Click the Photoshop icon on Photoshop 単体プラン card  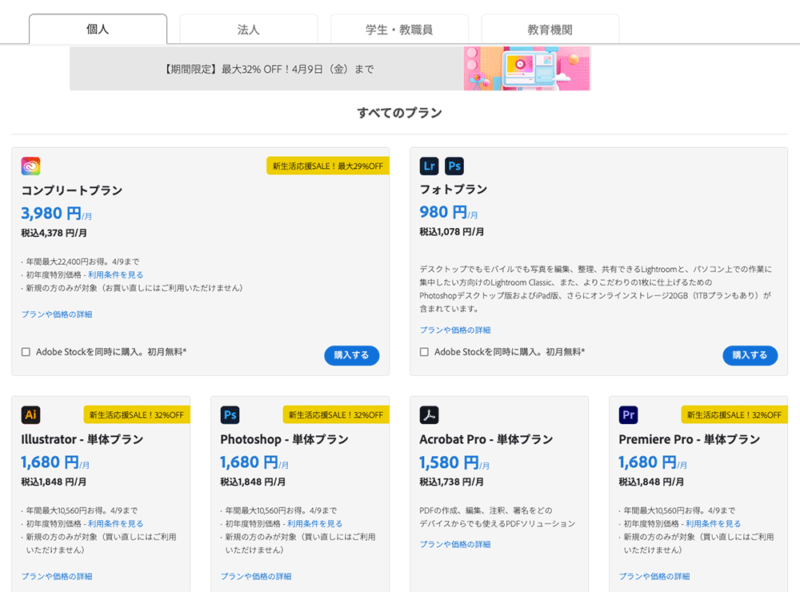(230, 414)
